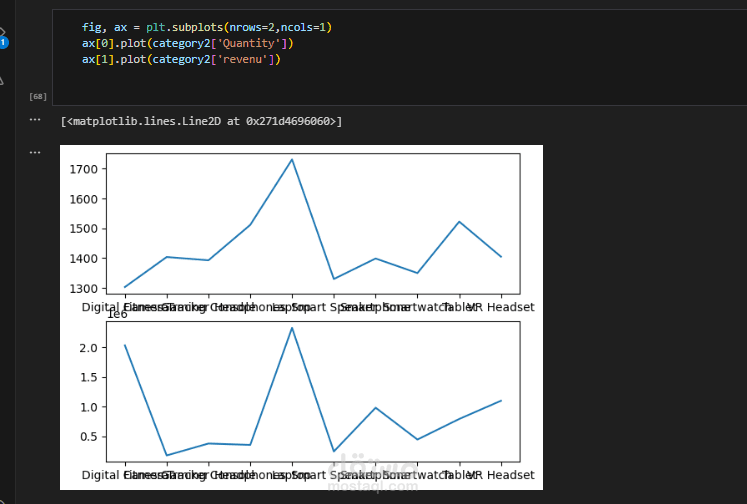The height and width of the screenshot is (504, 747).
Task: Click the cell execution count [68]
Action: coord(38,96)
